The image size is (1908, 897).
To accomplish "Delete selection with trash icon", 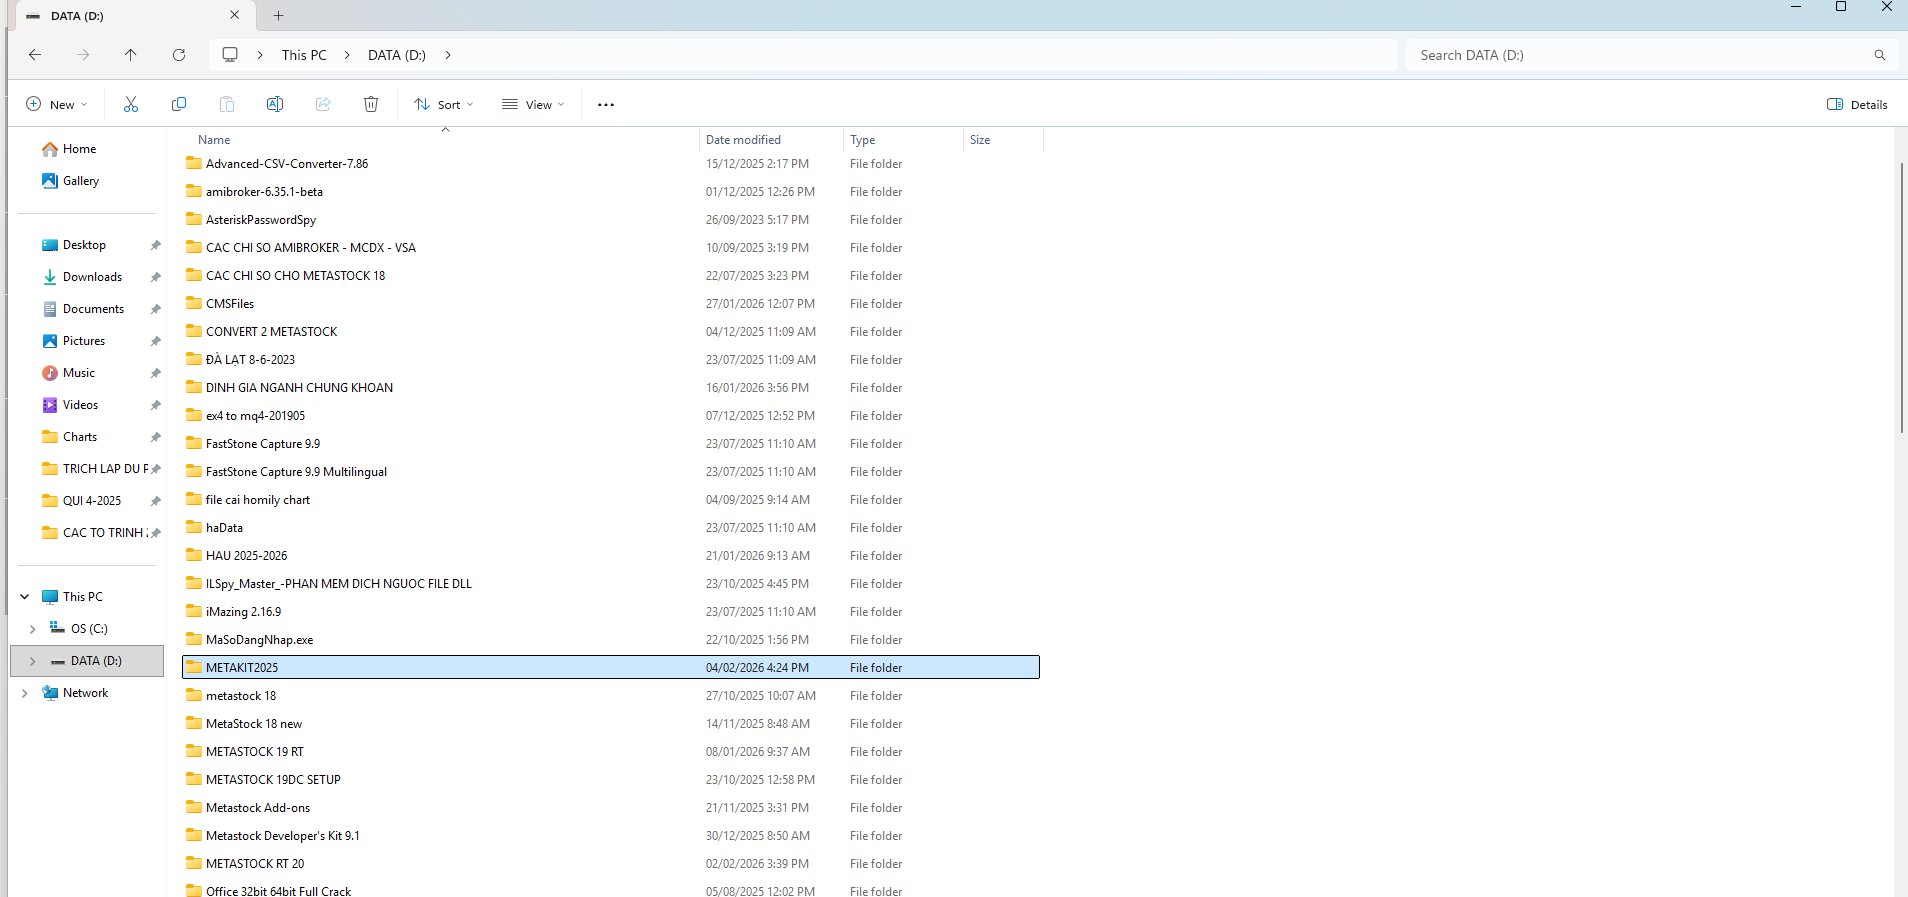I will click(x=371, y=104).
